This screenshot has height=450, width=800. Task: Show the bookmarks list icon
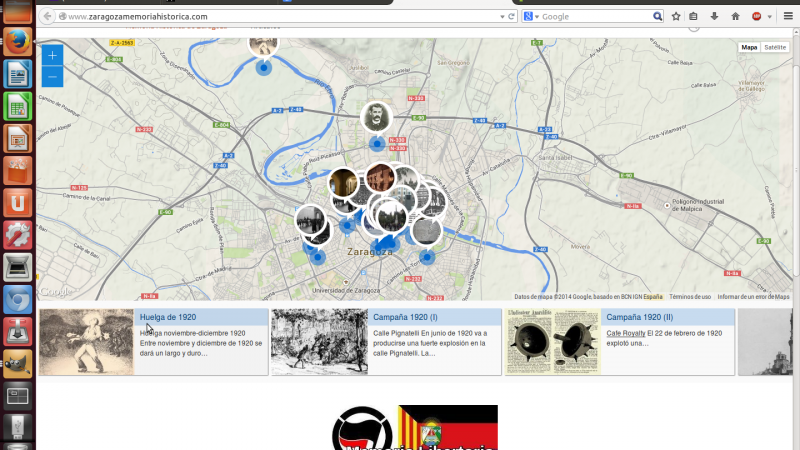695,17
